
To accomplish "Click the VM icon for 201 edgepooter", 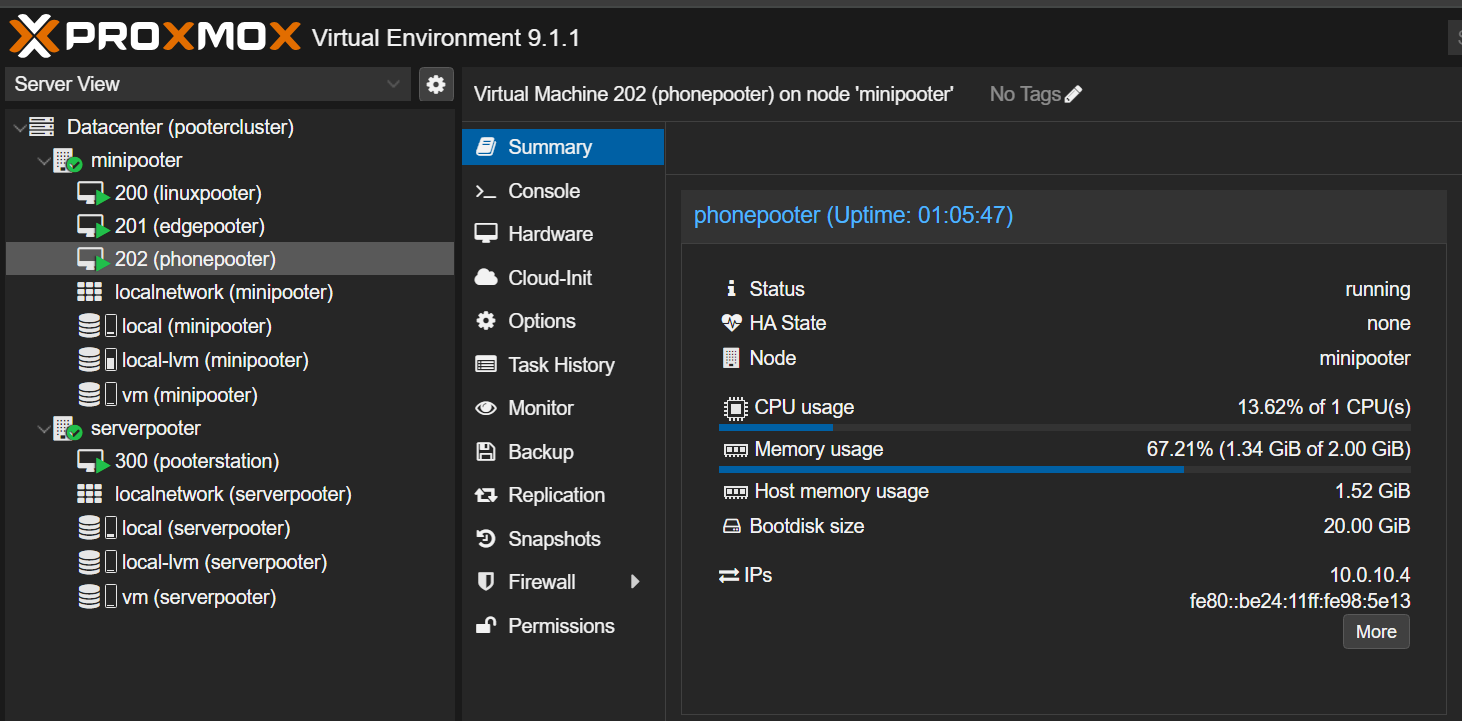I will [93, 227].
